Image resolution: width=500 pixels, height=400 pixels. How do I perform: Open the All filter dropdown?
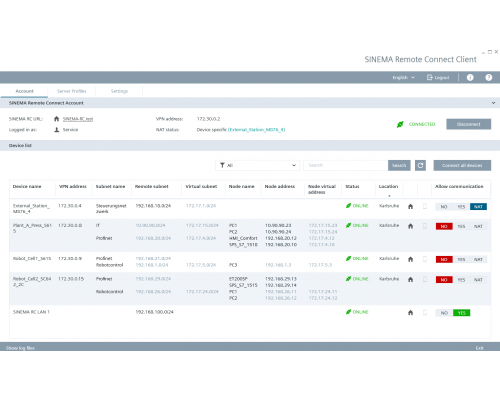[258, 165]
